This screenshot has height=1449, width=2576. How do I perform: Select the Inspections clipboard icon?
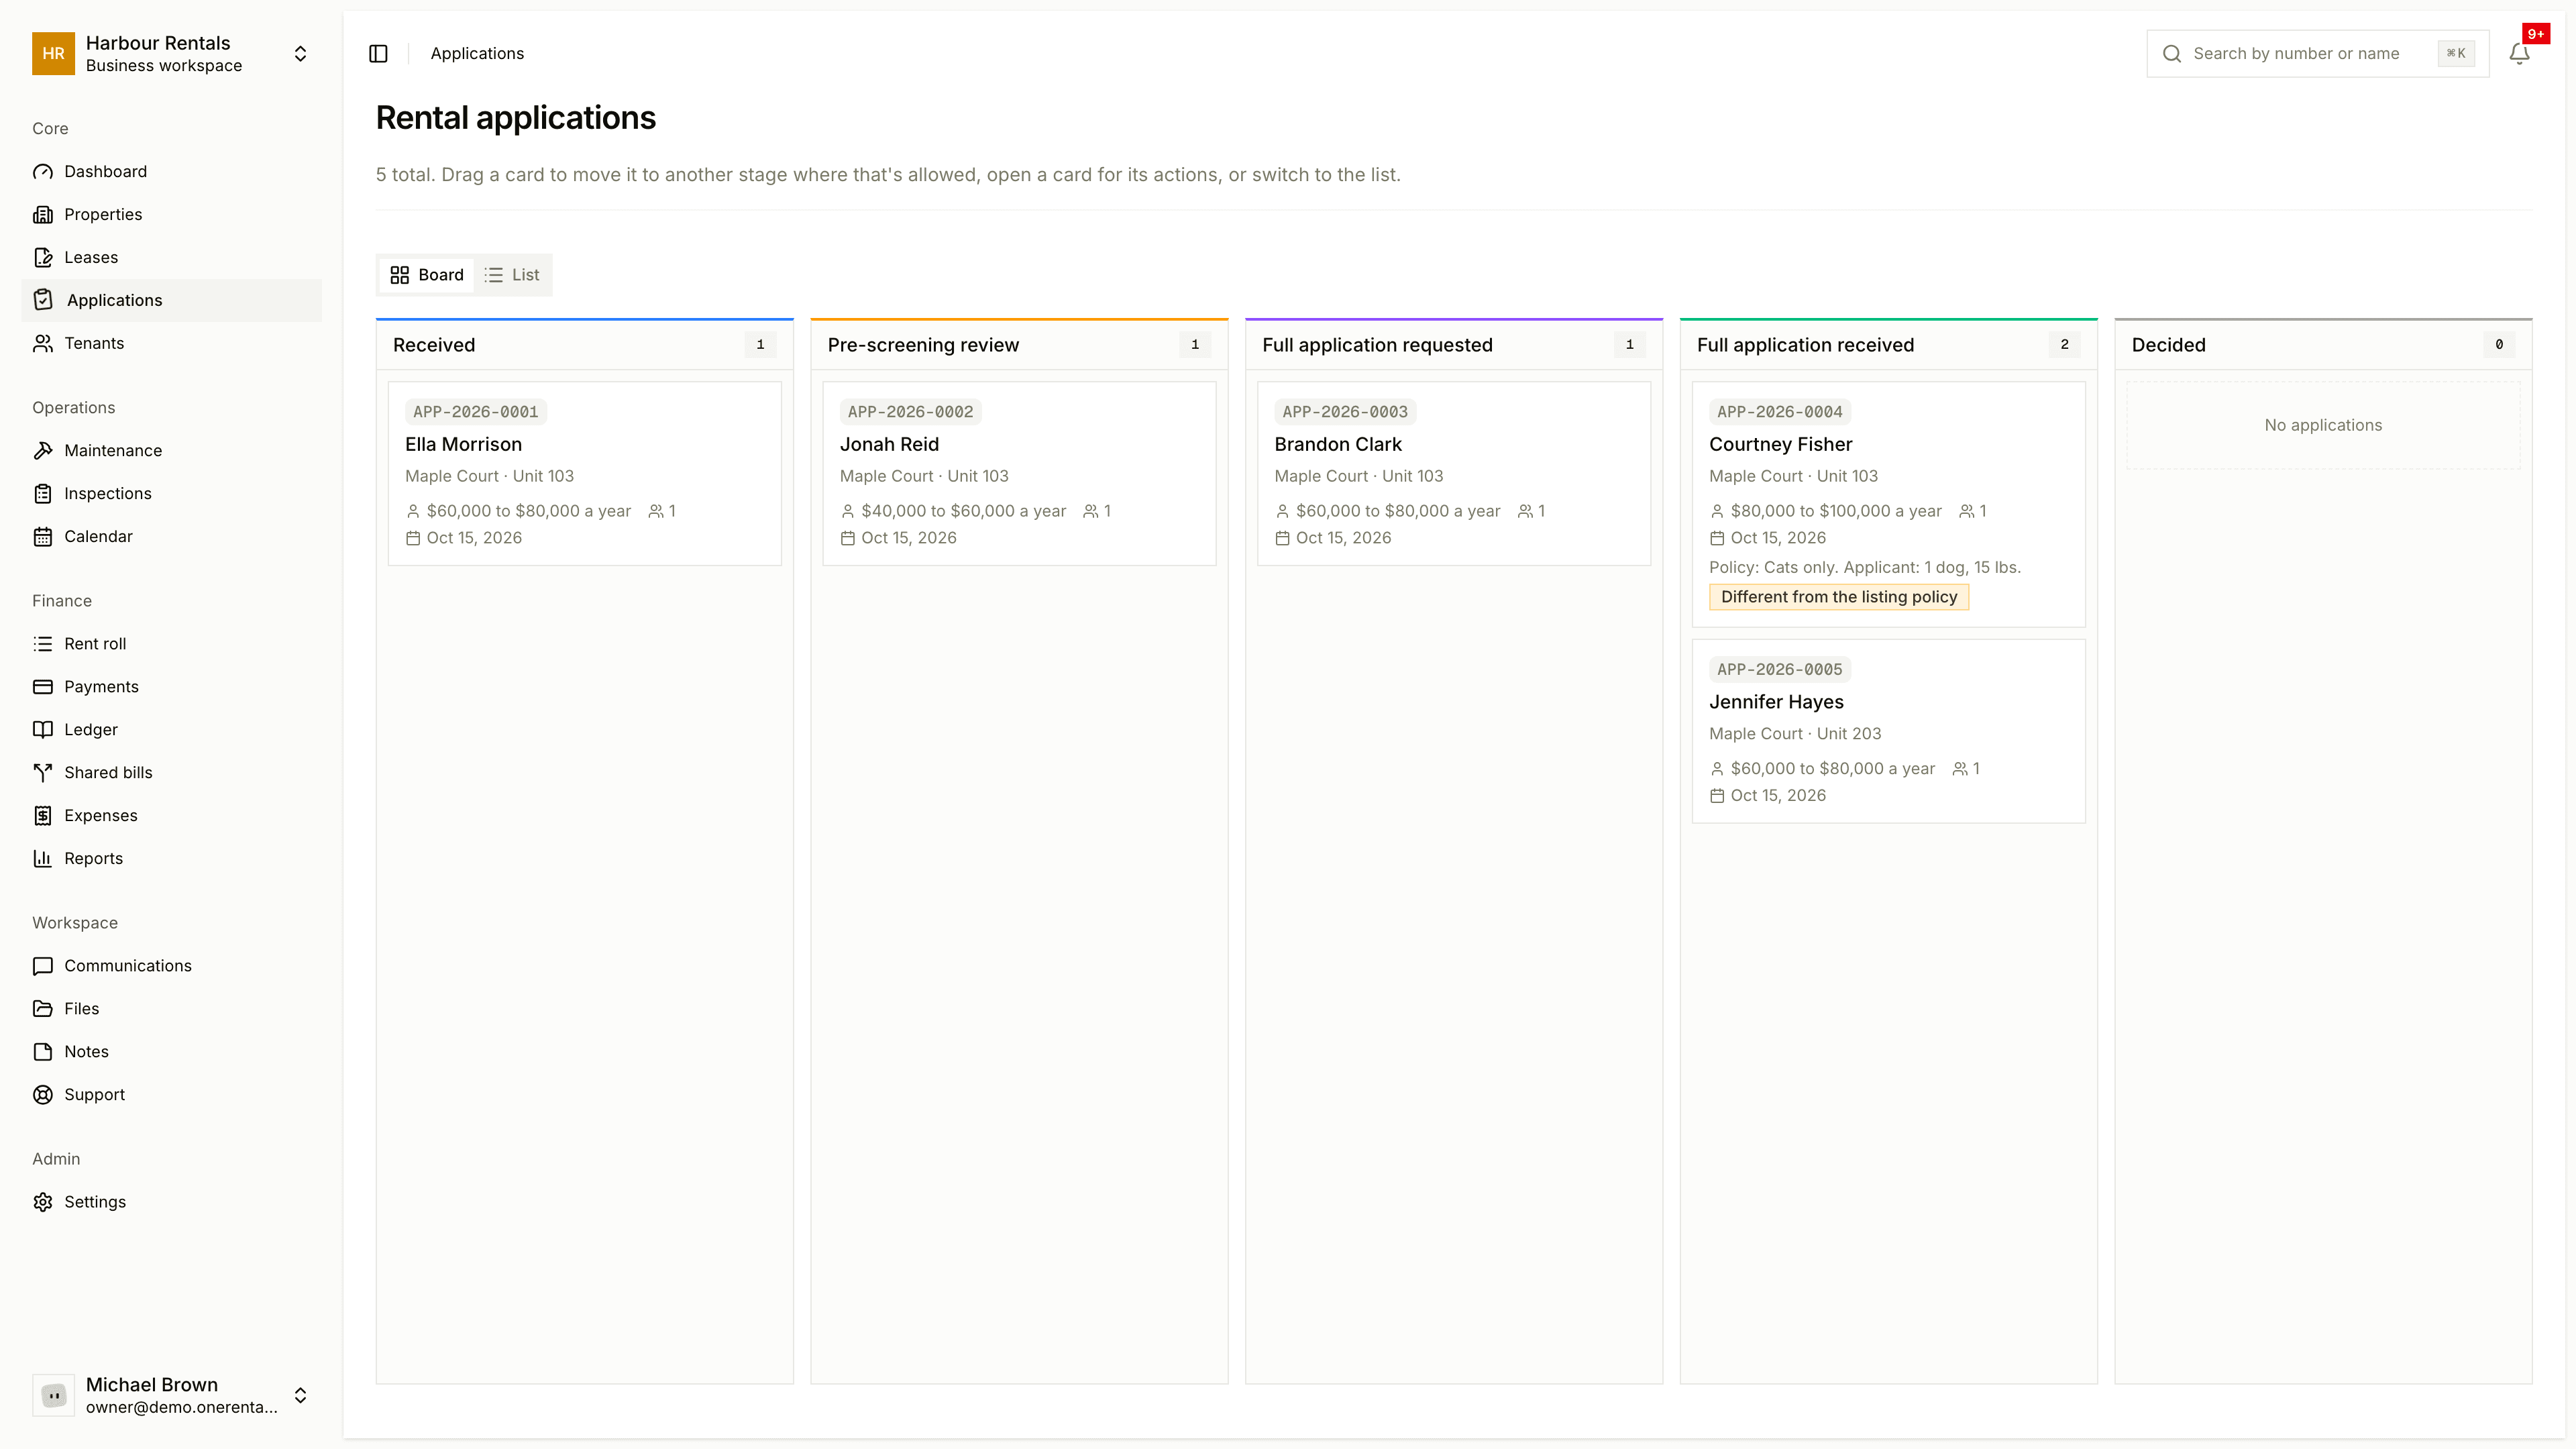point(42,494)
